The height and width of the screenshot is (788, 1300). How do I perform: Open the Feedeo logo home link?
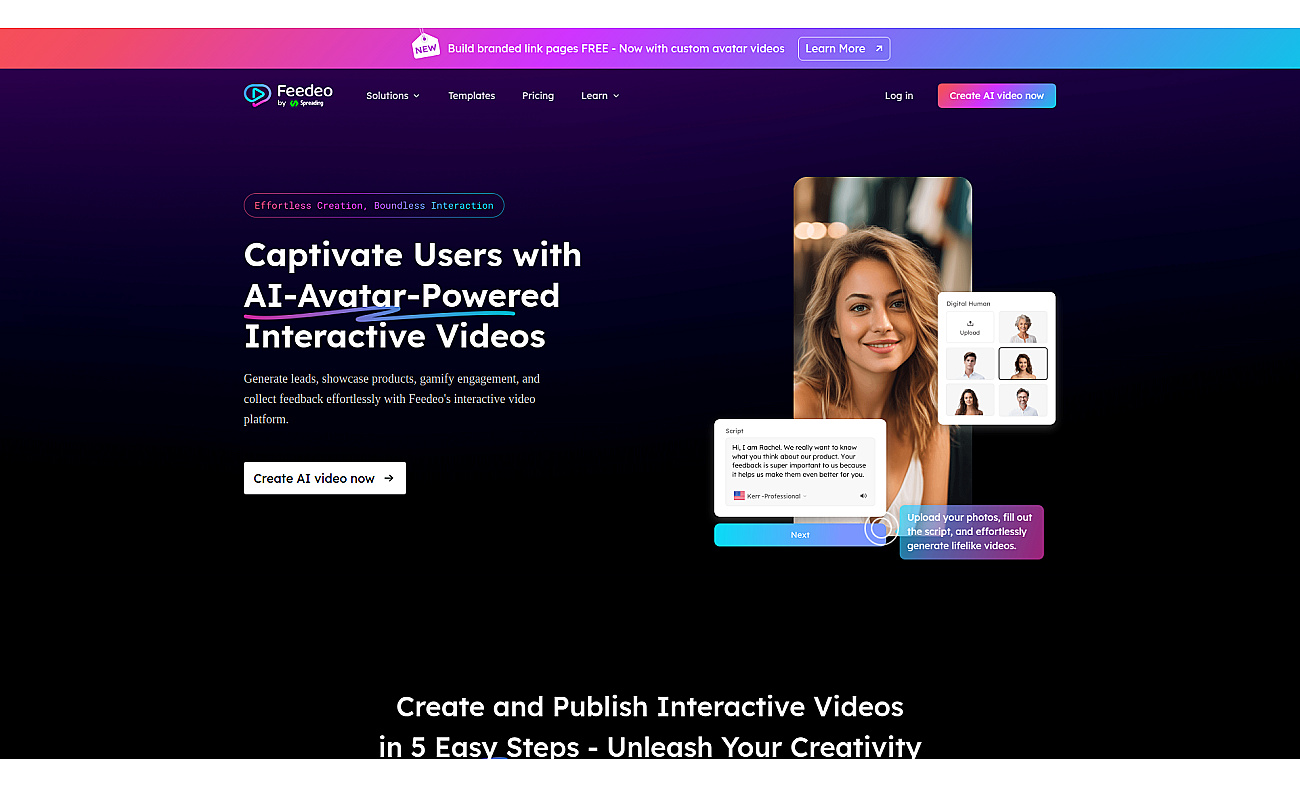pos(288,95)
